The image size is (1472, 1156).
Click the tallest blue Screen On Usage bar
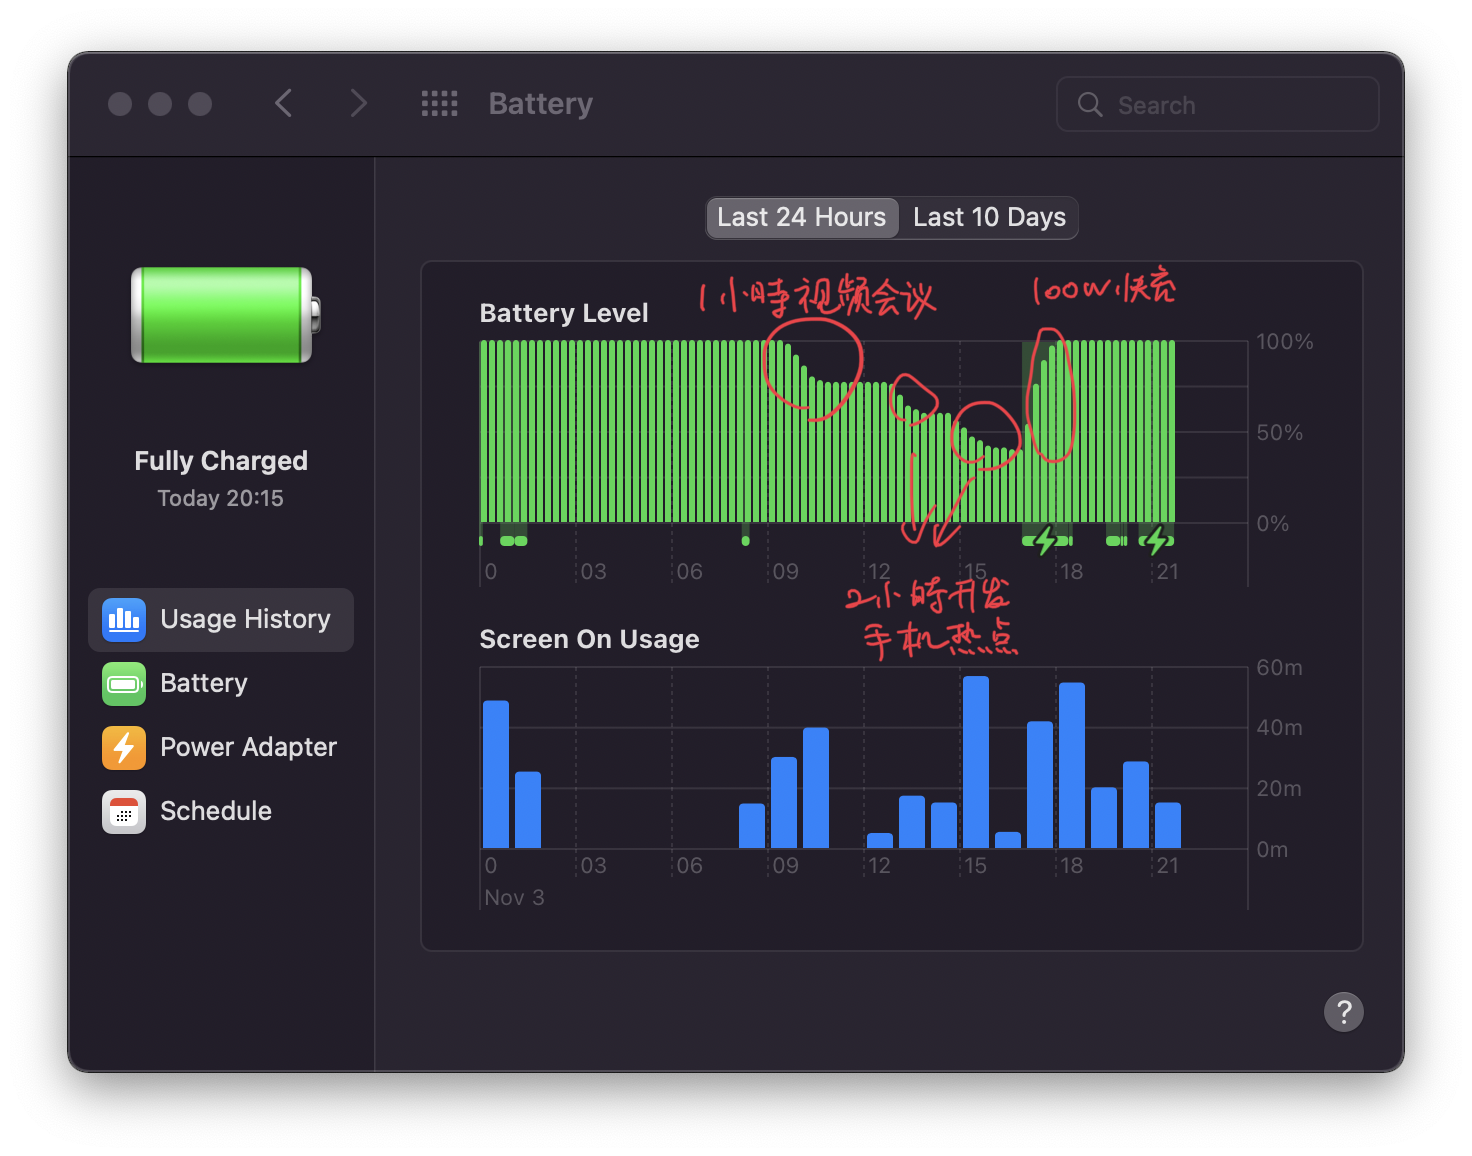pyautogui.click(x=975, y=762)
